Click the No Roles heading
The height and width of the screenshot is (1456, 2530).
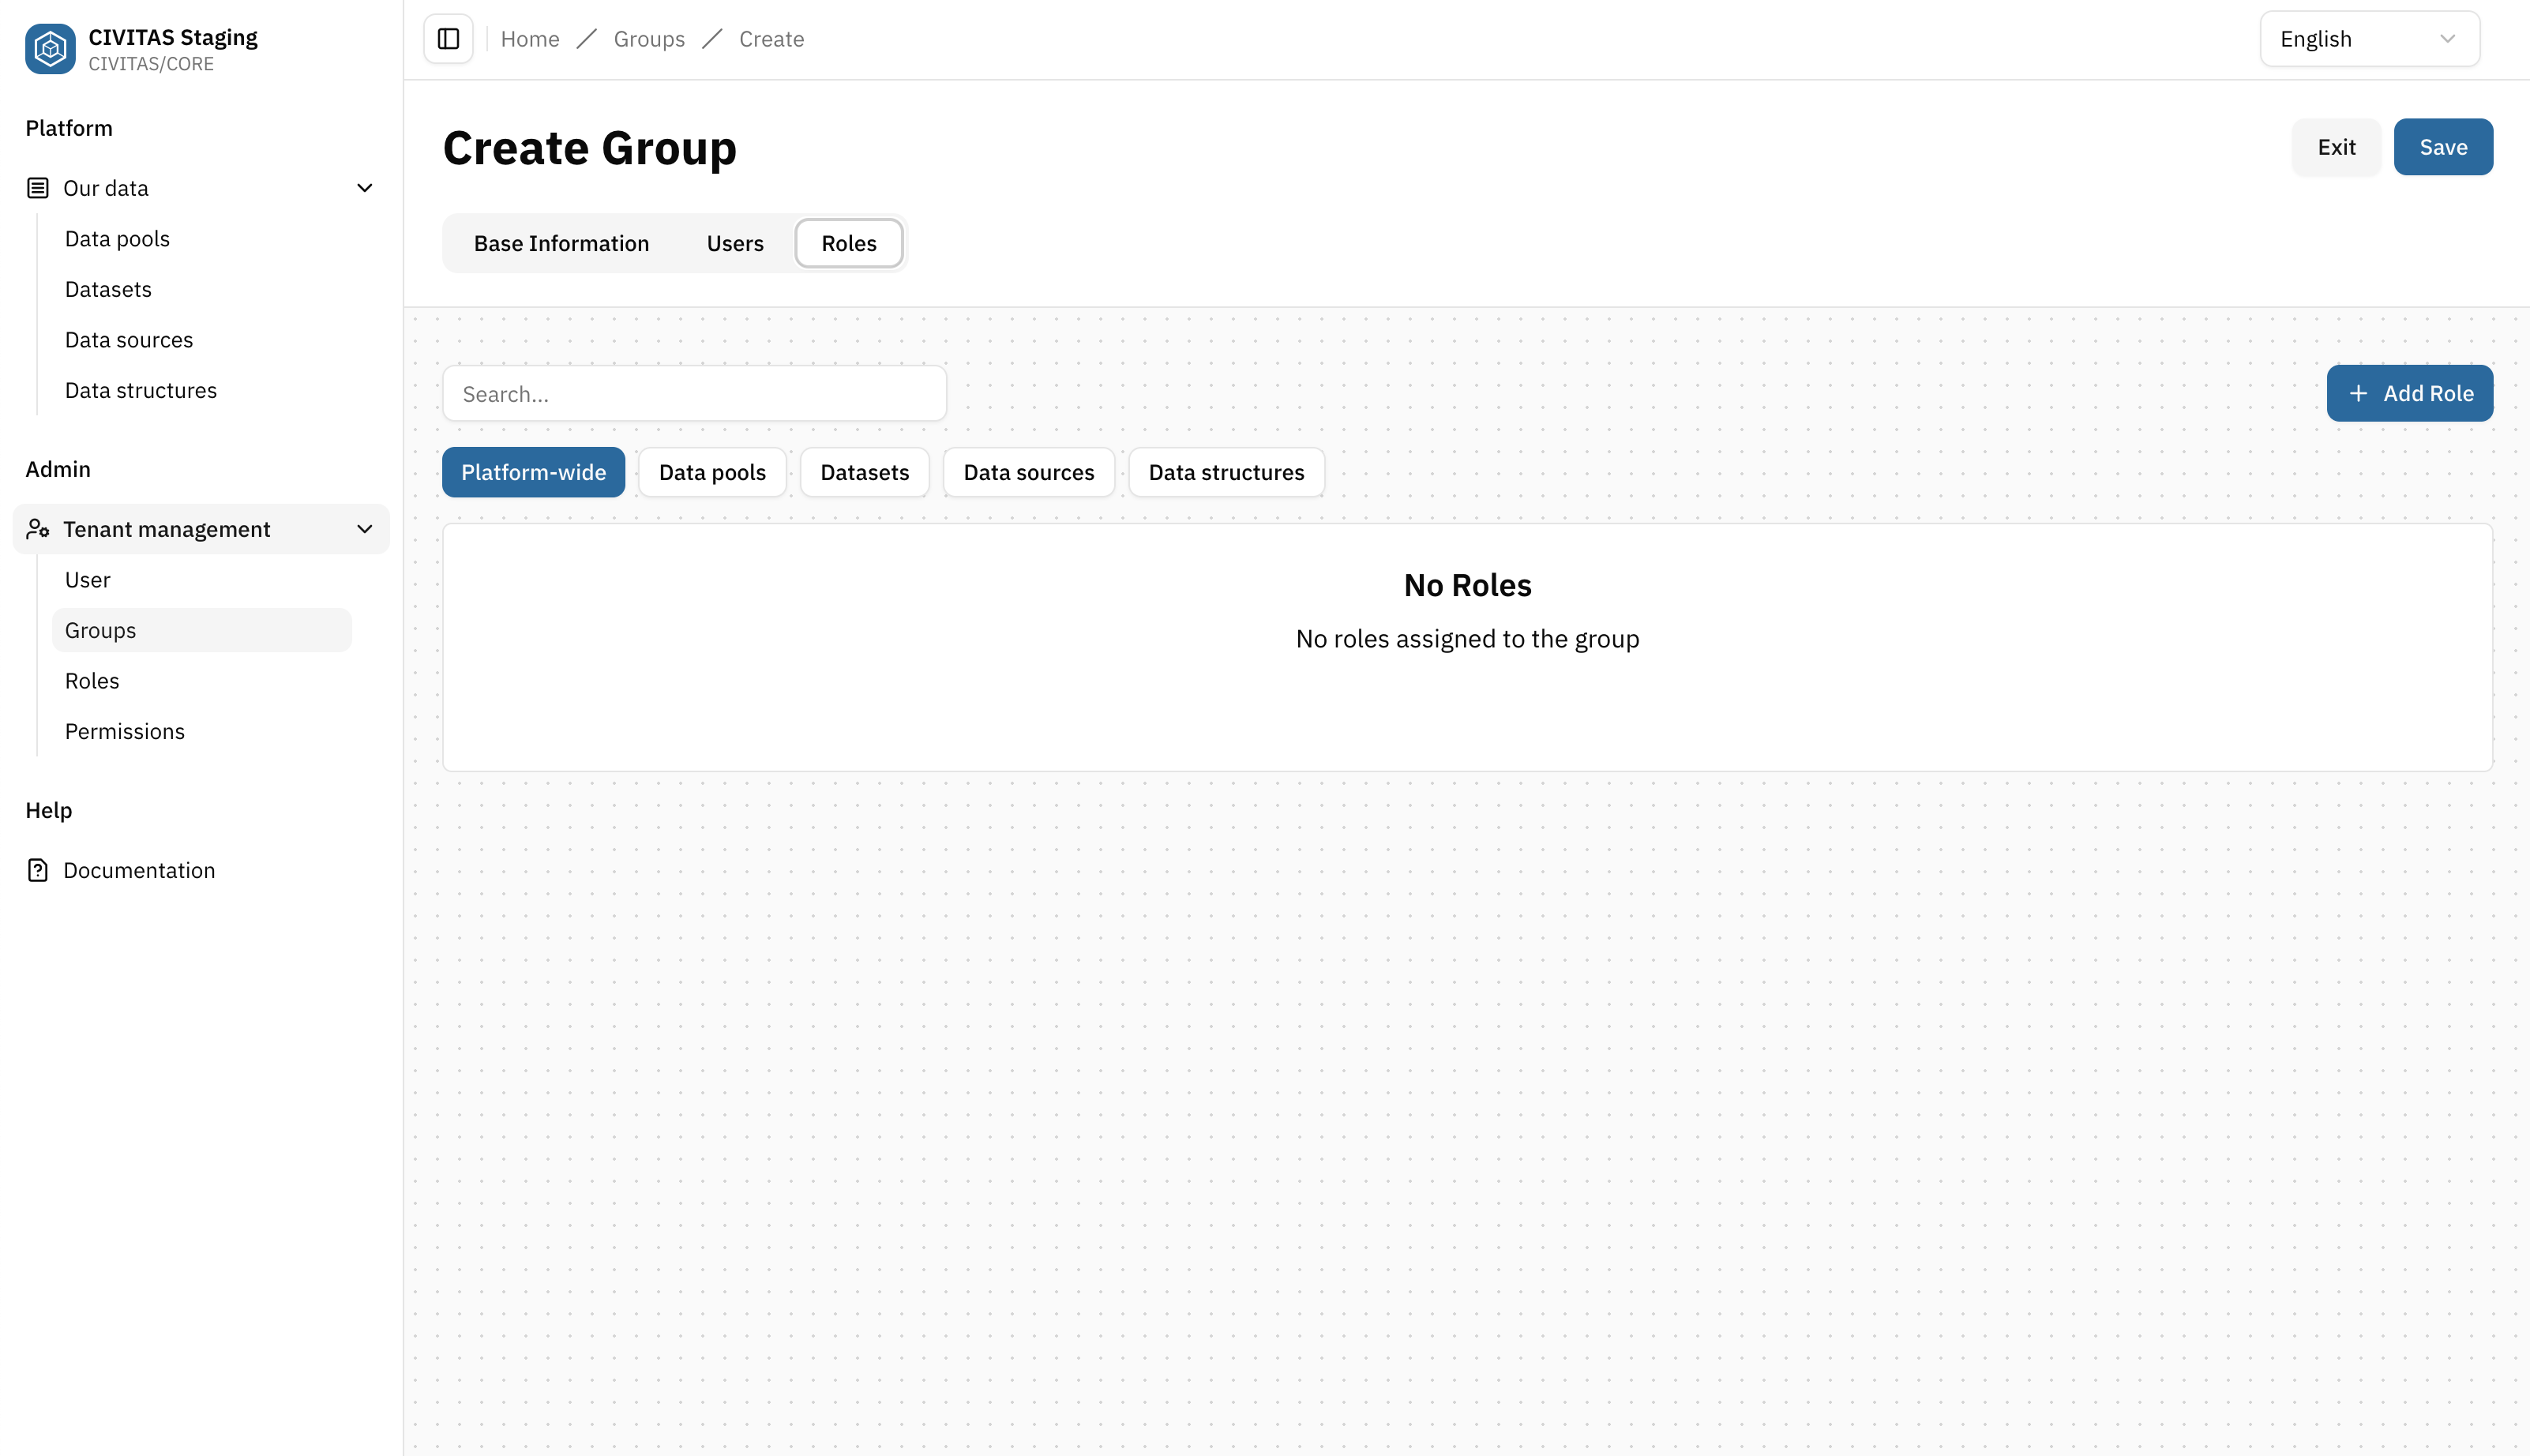tap(1467, 585)
